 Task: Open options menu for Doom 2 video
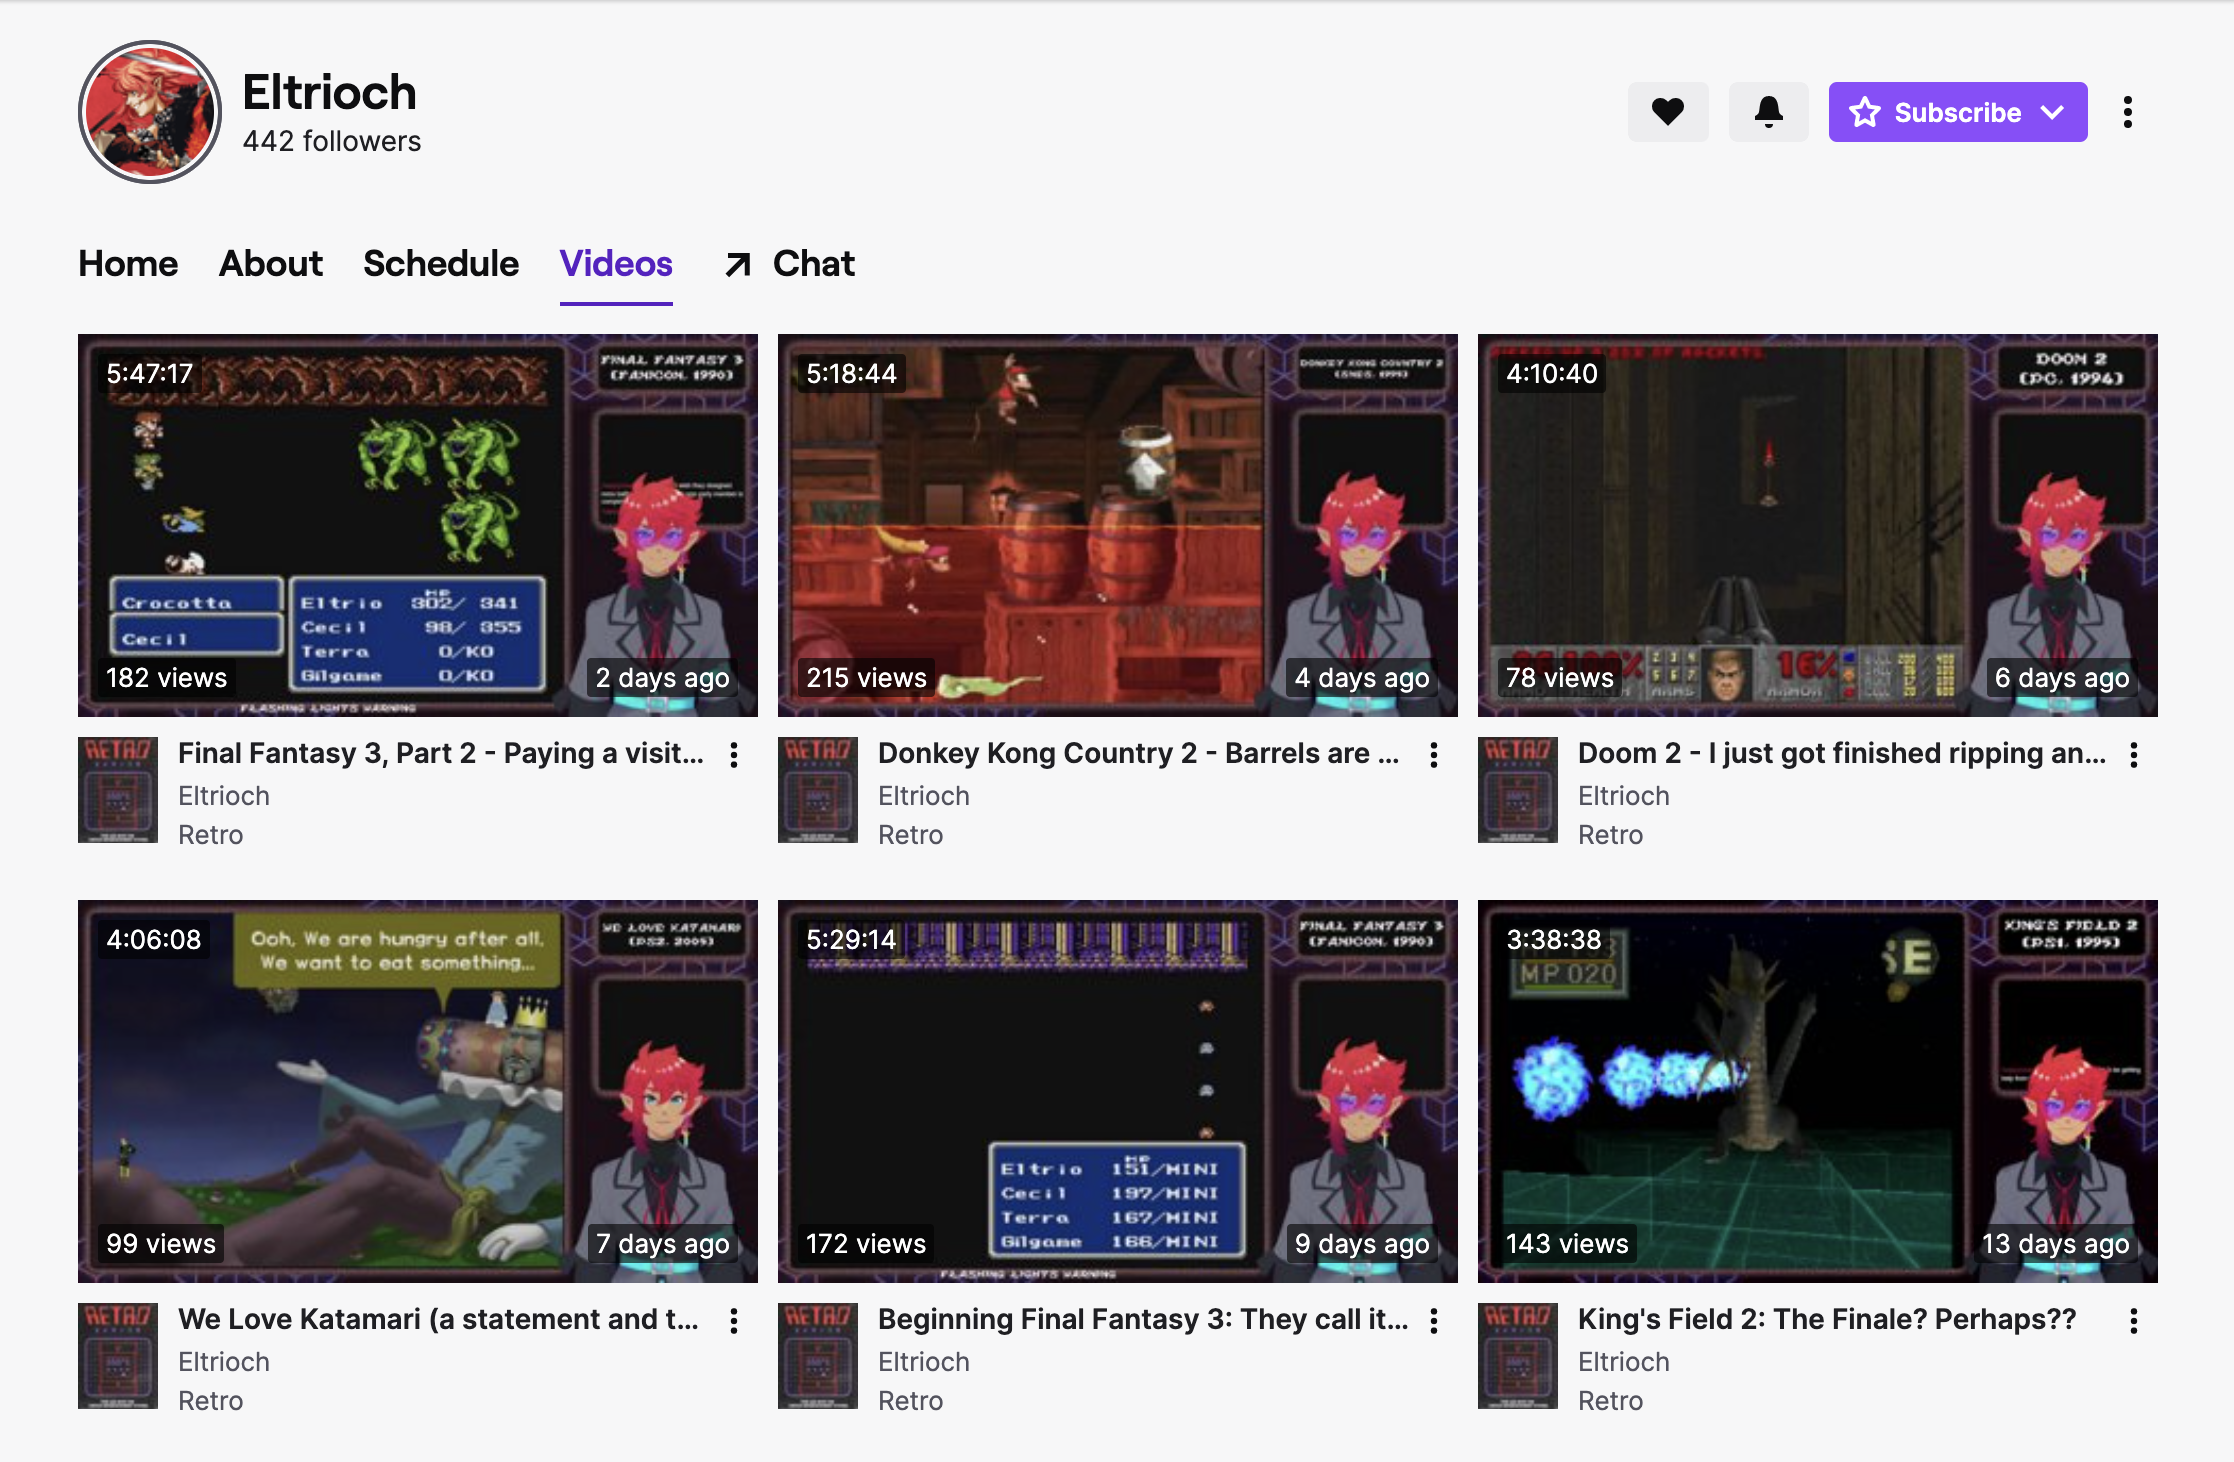point(2134,755)
